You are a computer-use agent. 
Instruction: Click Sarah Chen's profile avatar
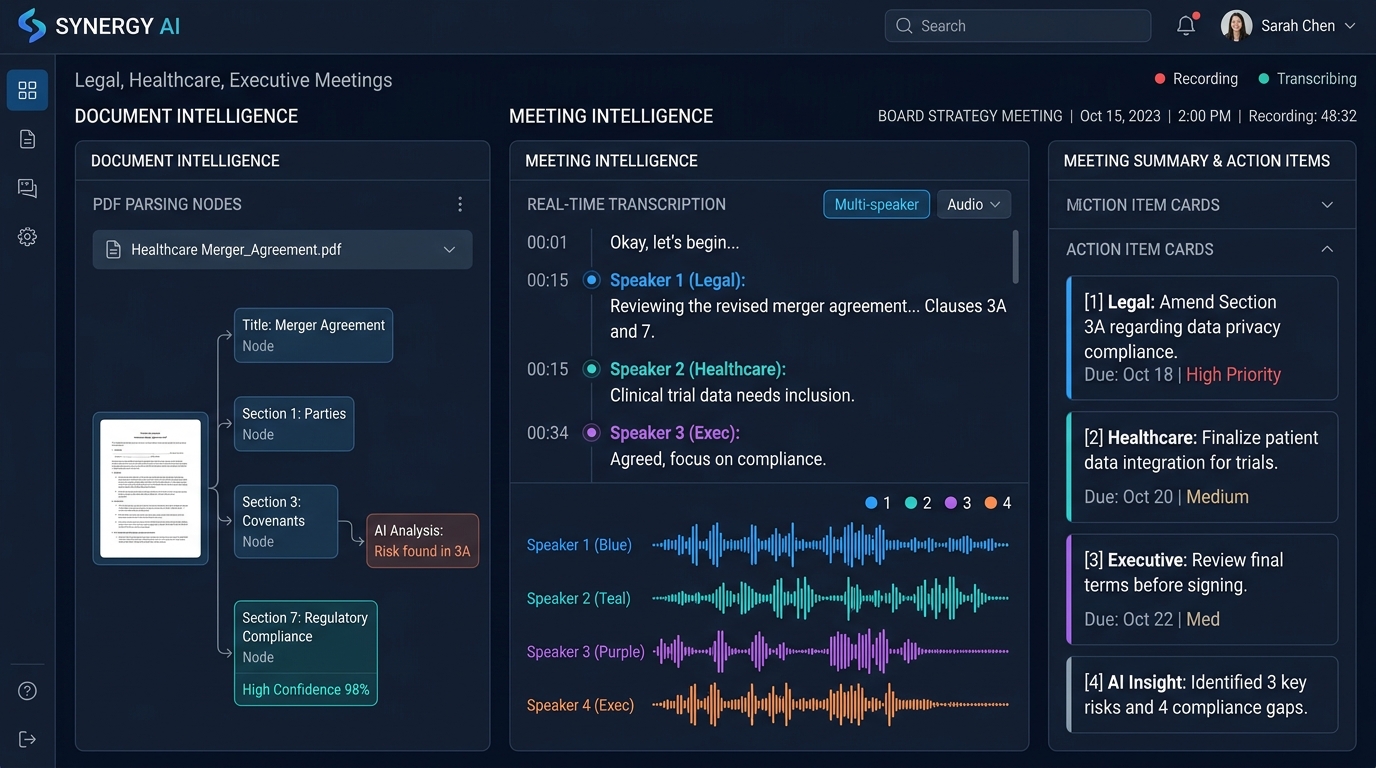[x=1236, y=26]
